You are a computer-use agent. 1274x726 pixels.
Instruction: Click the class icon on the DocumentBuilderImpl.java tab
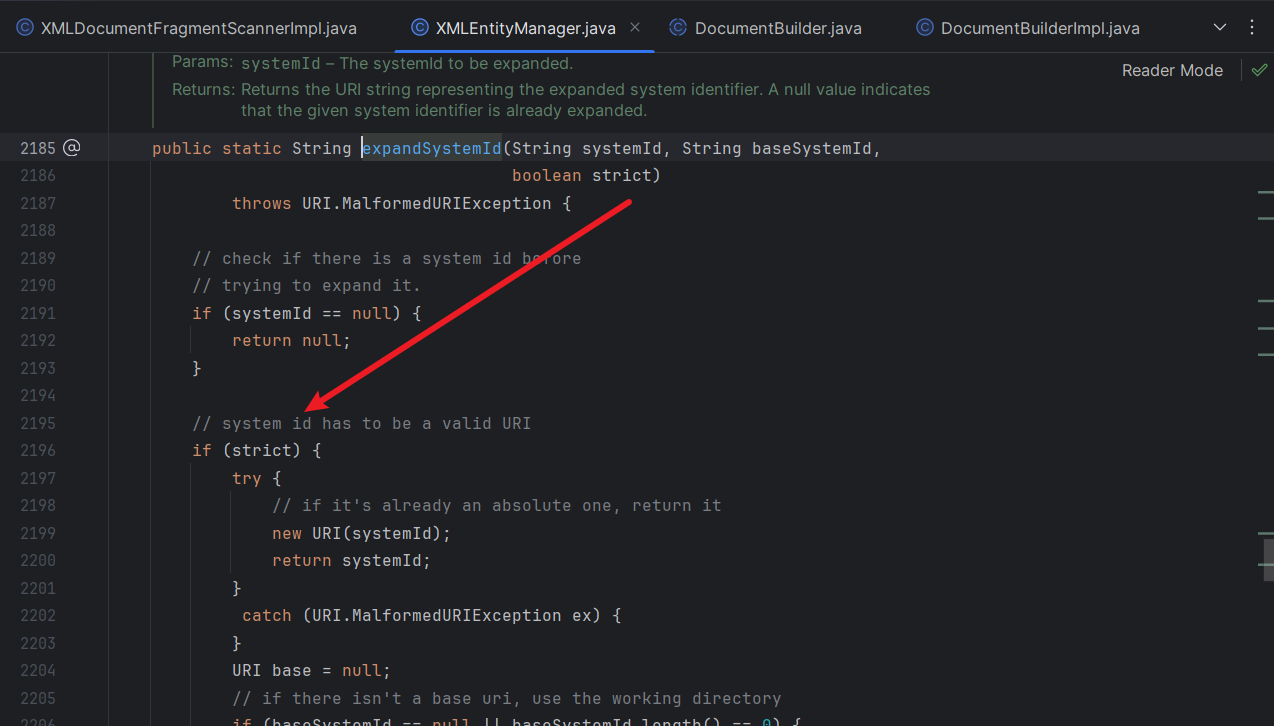pyautogui.click(x=925, y=28)
